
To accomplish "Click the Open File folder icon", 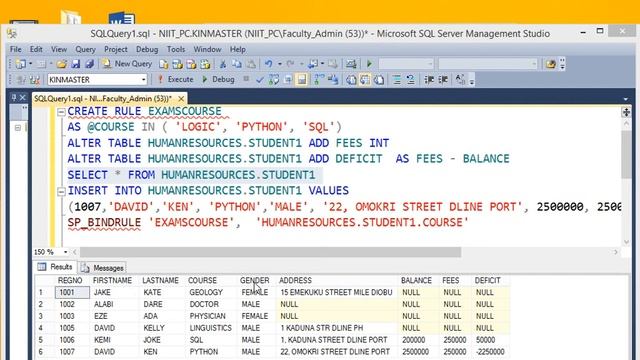I will 62,64.
